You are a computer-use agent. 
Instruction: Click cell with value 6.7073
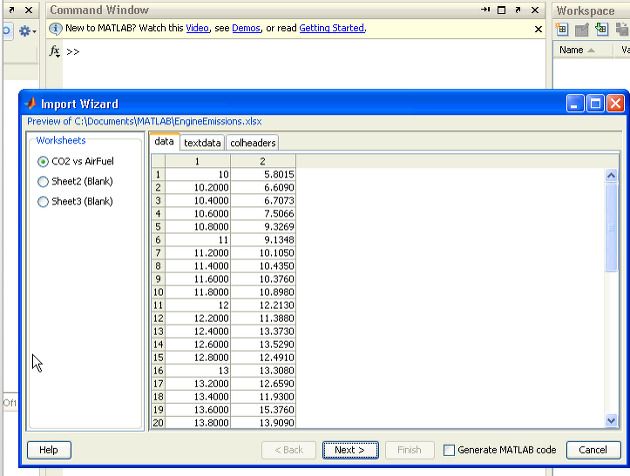click(x=263, y=200)
